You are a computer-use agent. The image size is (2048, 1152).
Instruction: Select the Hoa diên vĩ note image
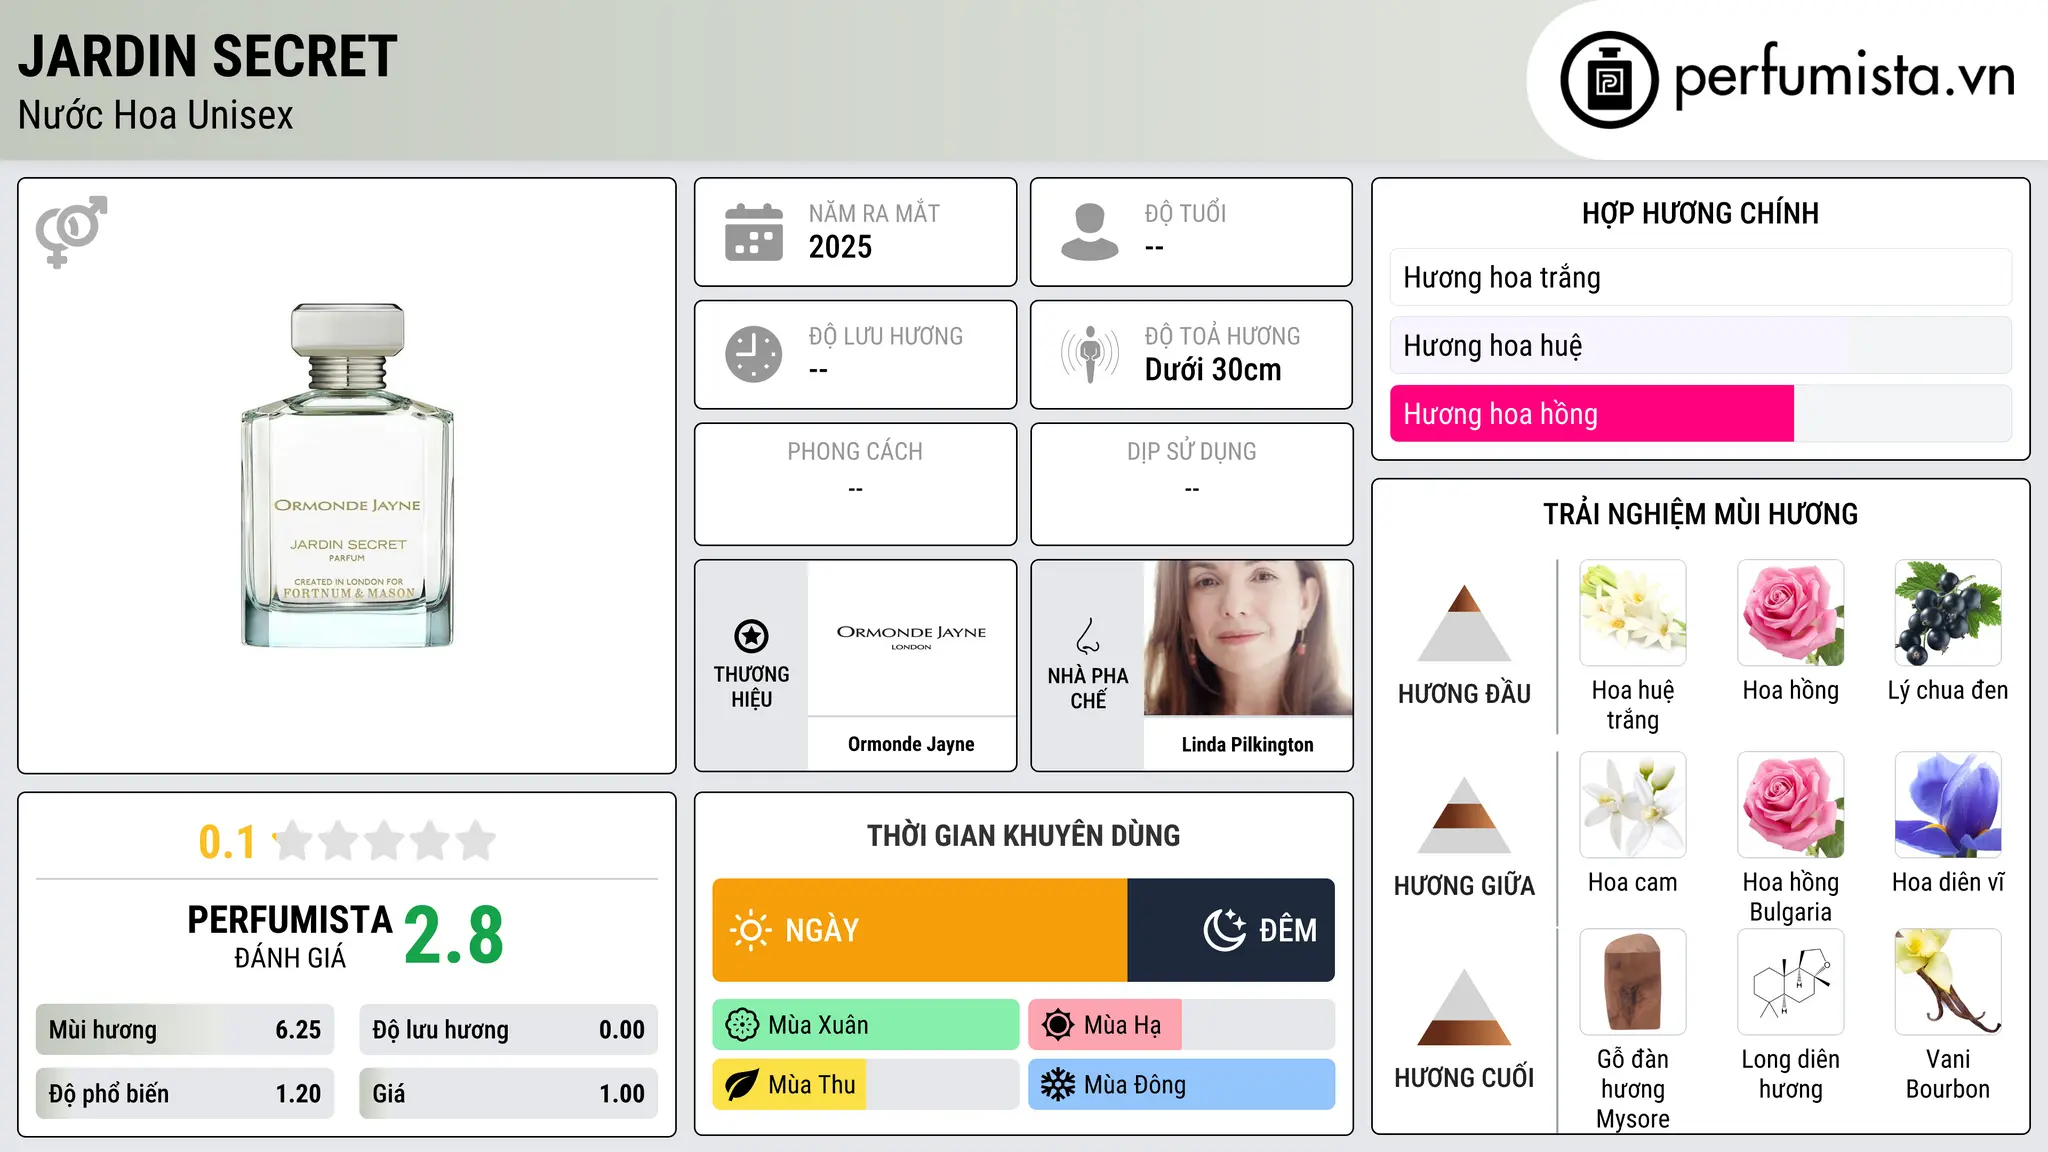(1948, 805)
